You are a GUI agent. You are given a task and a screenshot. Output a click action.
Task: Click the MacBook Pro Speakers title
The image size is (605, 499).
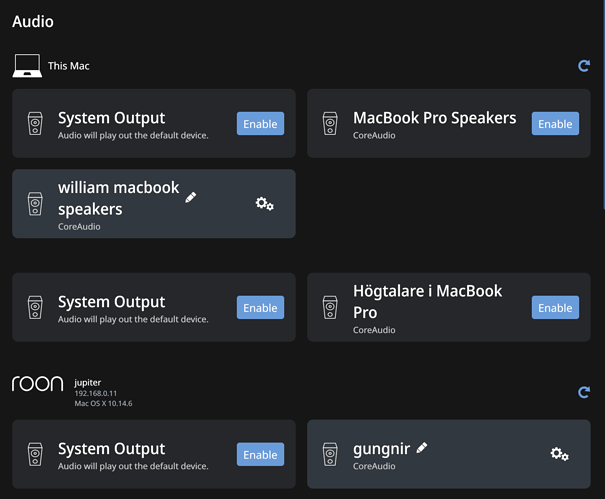(434, 118)
